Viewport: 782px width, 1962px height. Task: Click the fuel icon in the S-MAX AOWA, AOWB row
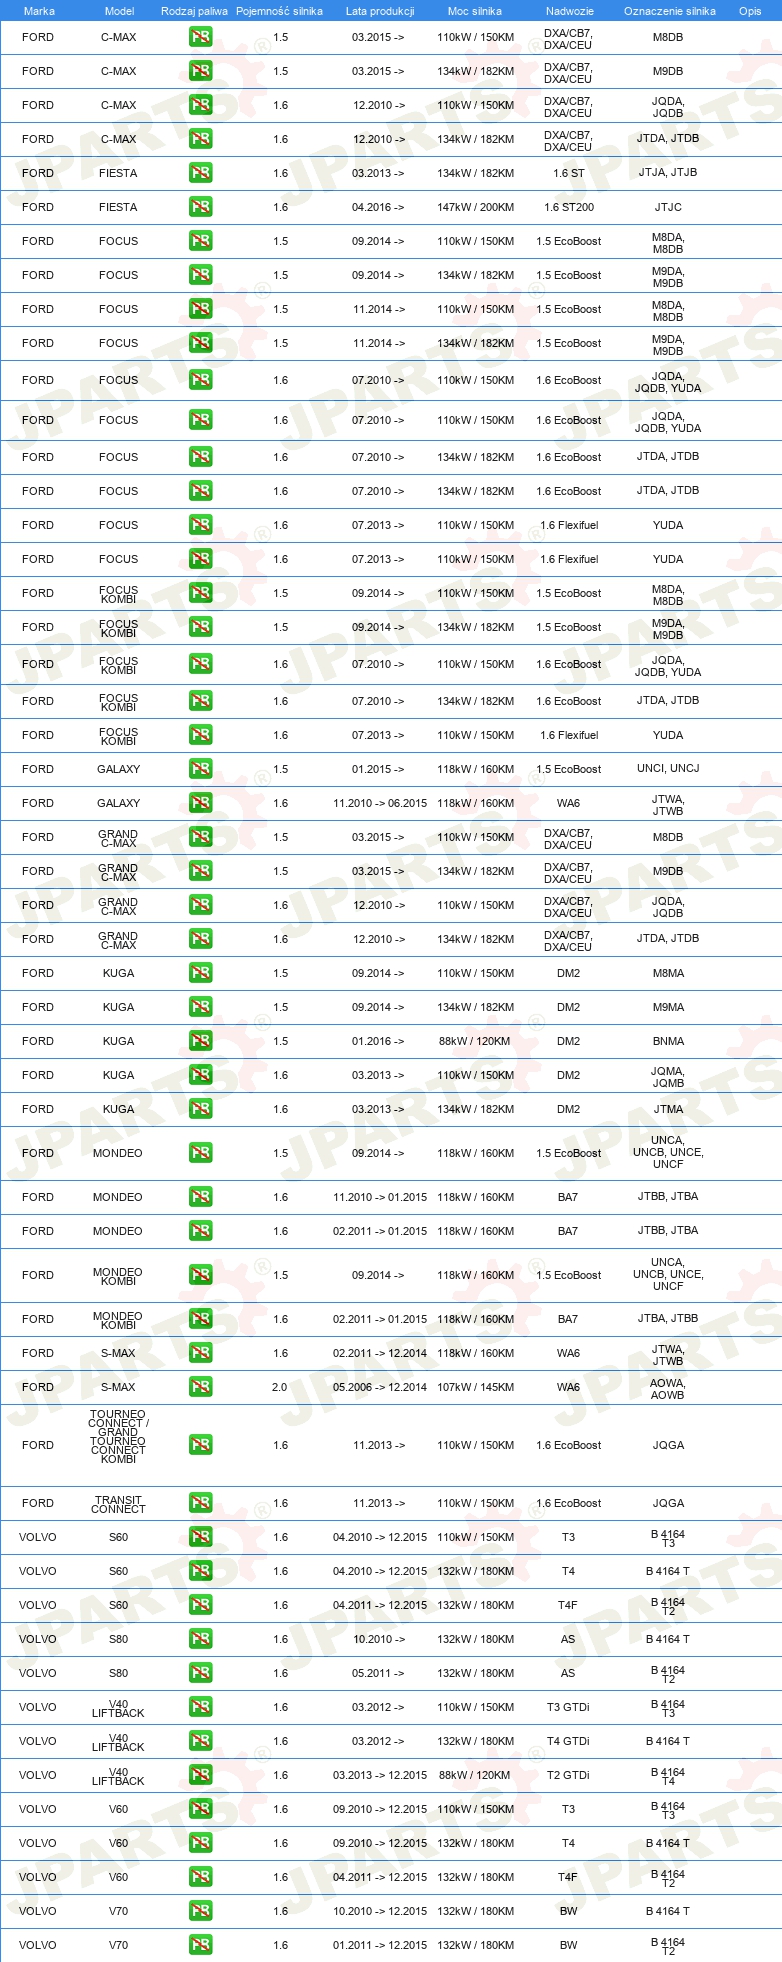pyautogui.click(x=200, y=1387)
